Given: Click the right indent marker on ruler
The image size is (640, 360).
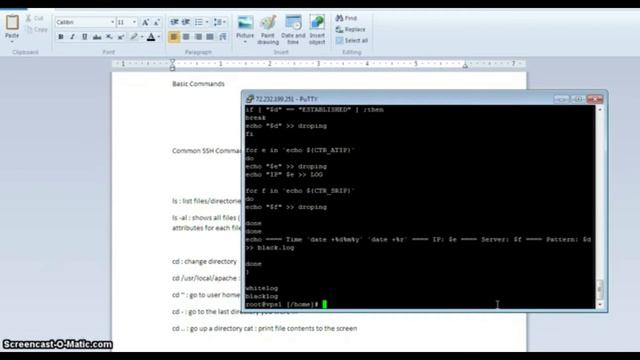Looking at the screenshot, I should [465, 65].
